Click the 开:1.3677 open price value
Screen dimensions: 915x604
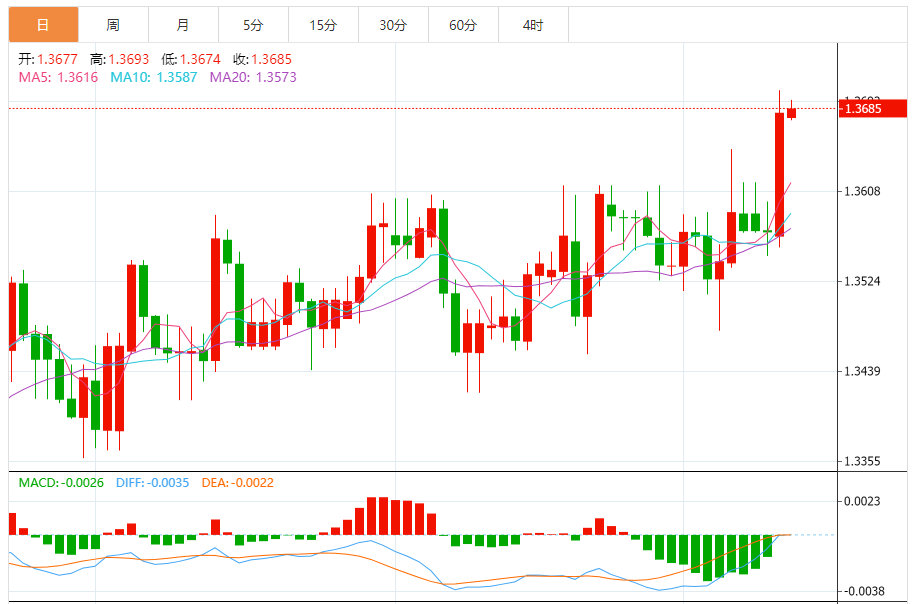click(48, 59)
